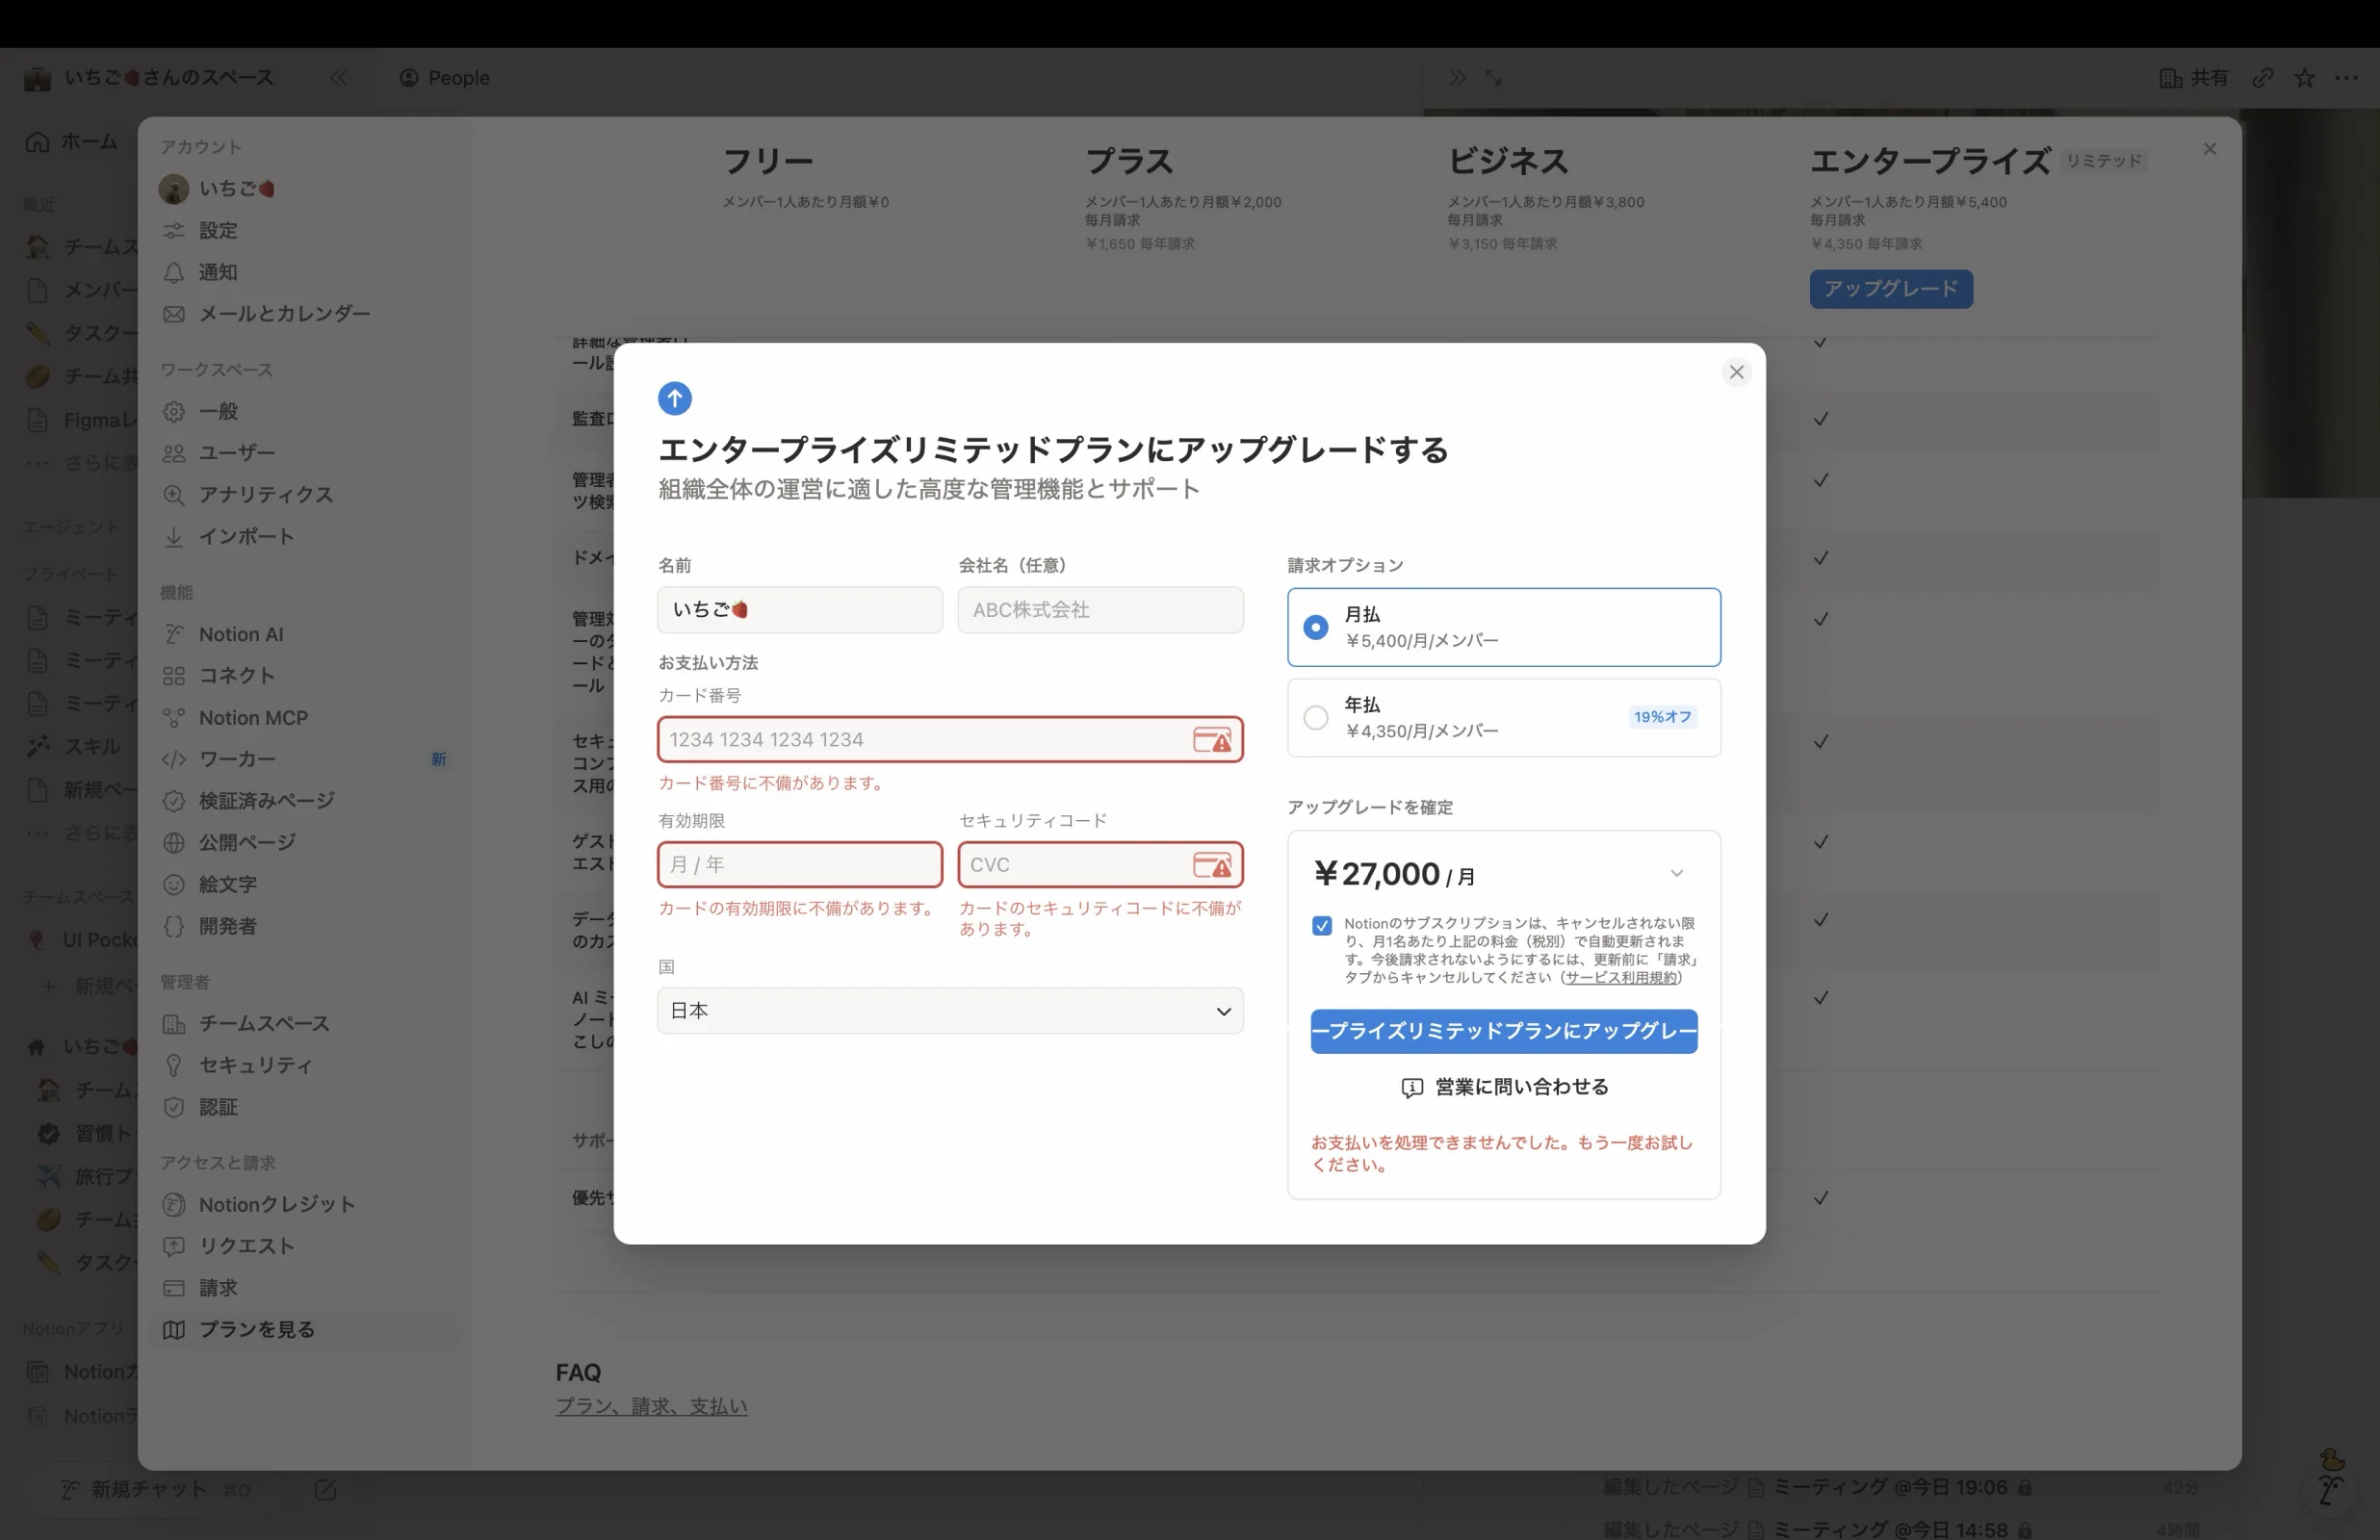Click the ワーカー code brackets icon

coord(174,759)
